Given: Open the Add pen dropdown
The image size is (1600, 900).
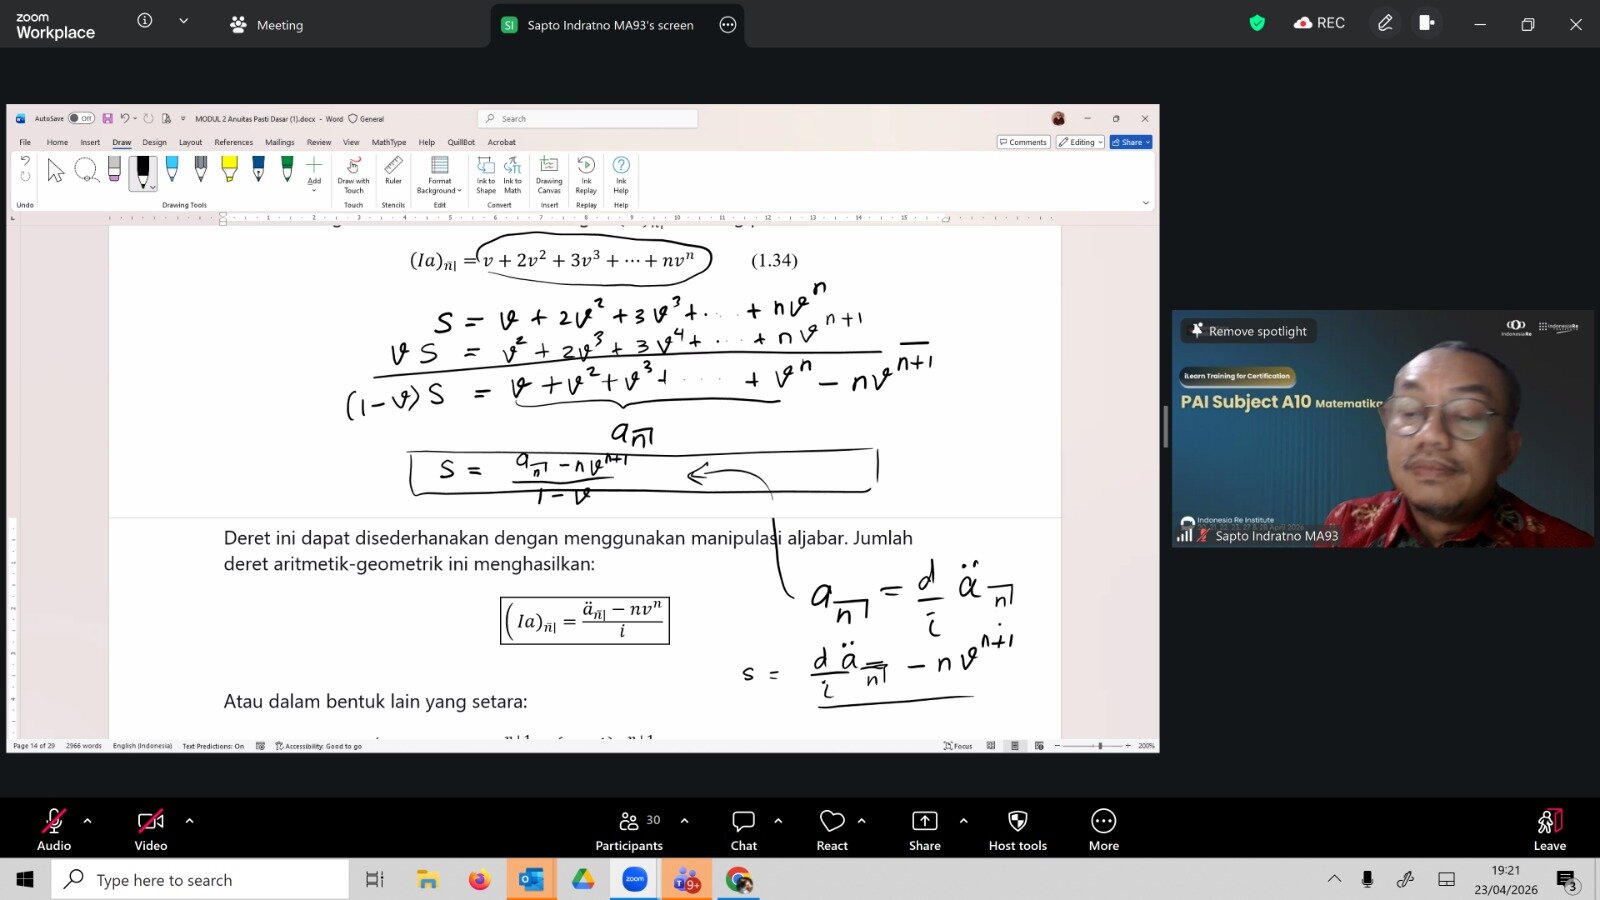Looking at the screenshot, I should (x=314, y=173).
